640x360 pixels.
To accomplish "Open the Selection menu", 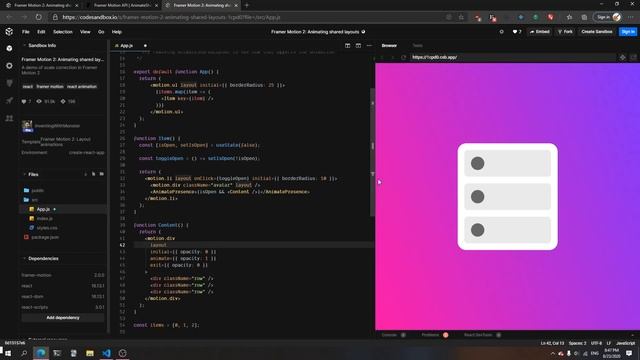I will (62, 32).
